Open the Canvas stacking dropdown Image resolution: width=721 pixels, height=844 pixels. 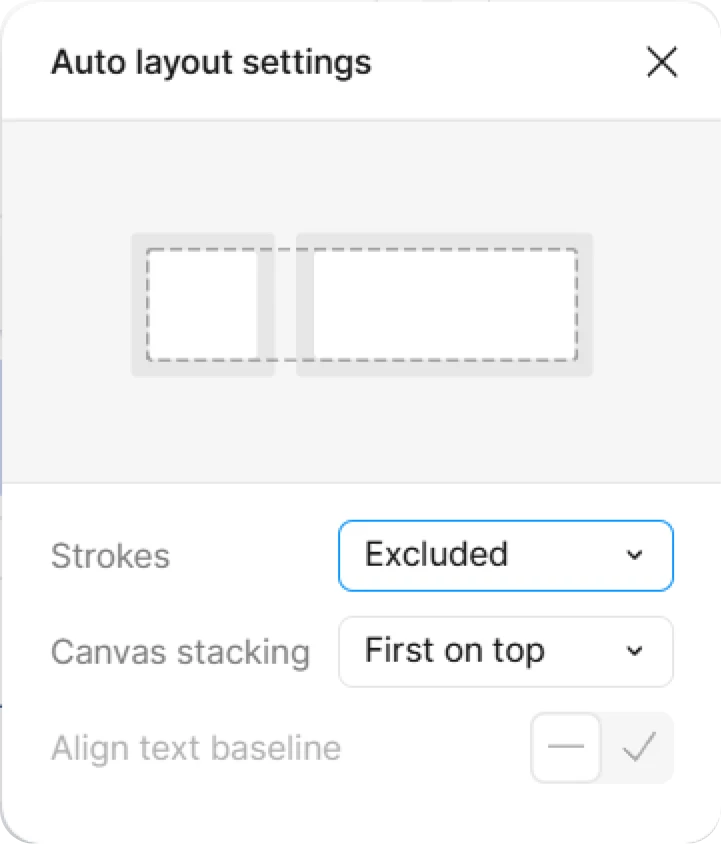click(x=505, y=652)
